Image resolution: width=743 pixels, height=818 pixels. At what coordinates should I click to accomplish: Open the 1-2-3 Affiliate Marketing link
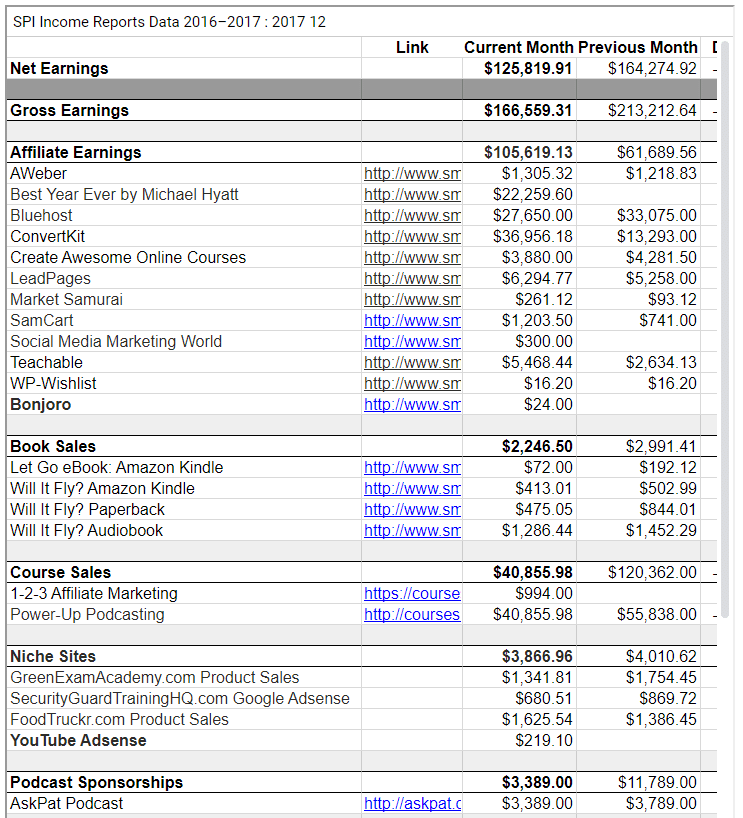[412, 593]
